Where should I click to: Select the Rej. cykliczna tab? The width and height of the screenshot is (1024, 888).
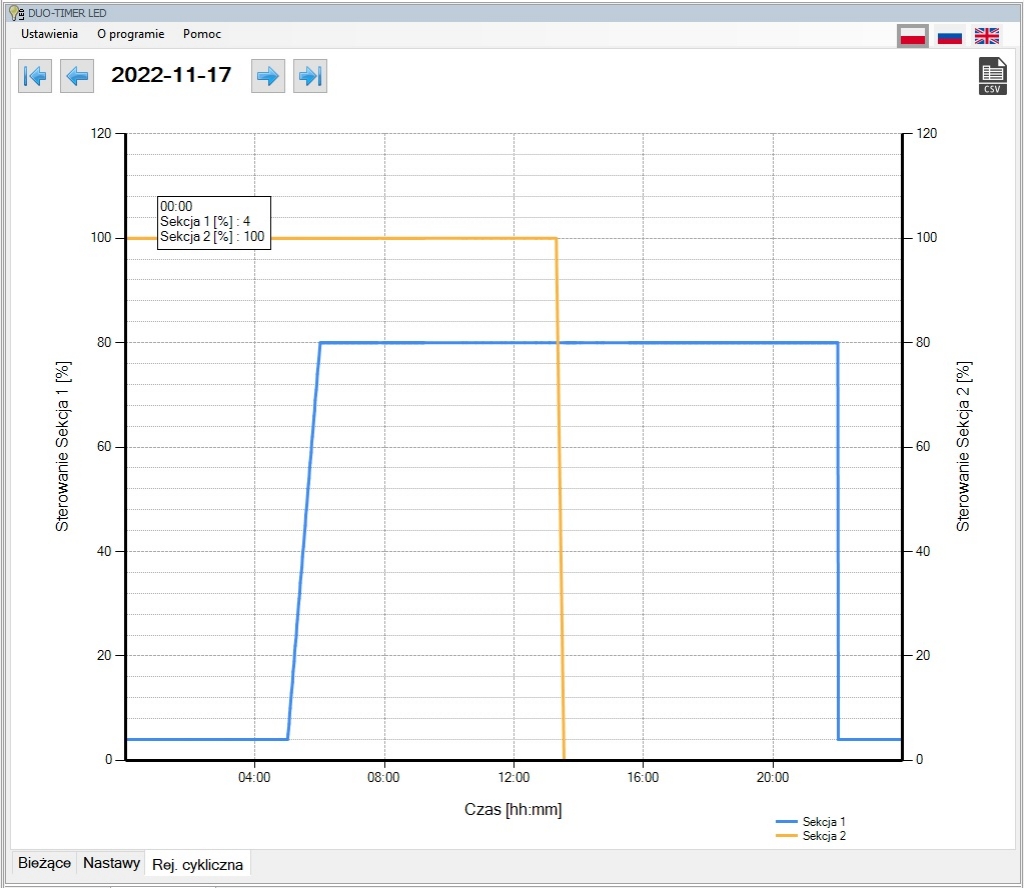click(197, 864)
